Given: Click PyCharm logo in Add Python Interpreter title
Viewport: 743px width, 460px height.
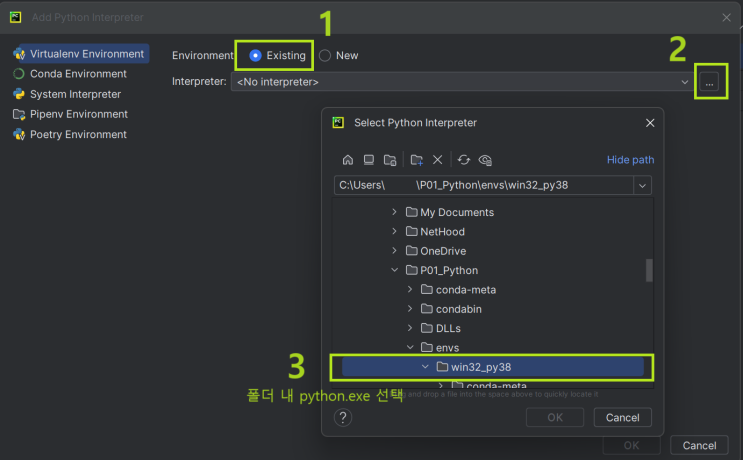Looking at the screenshot, I should pos(15,18).
